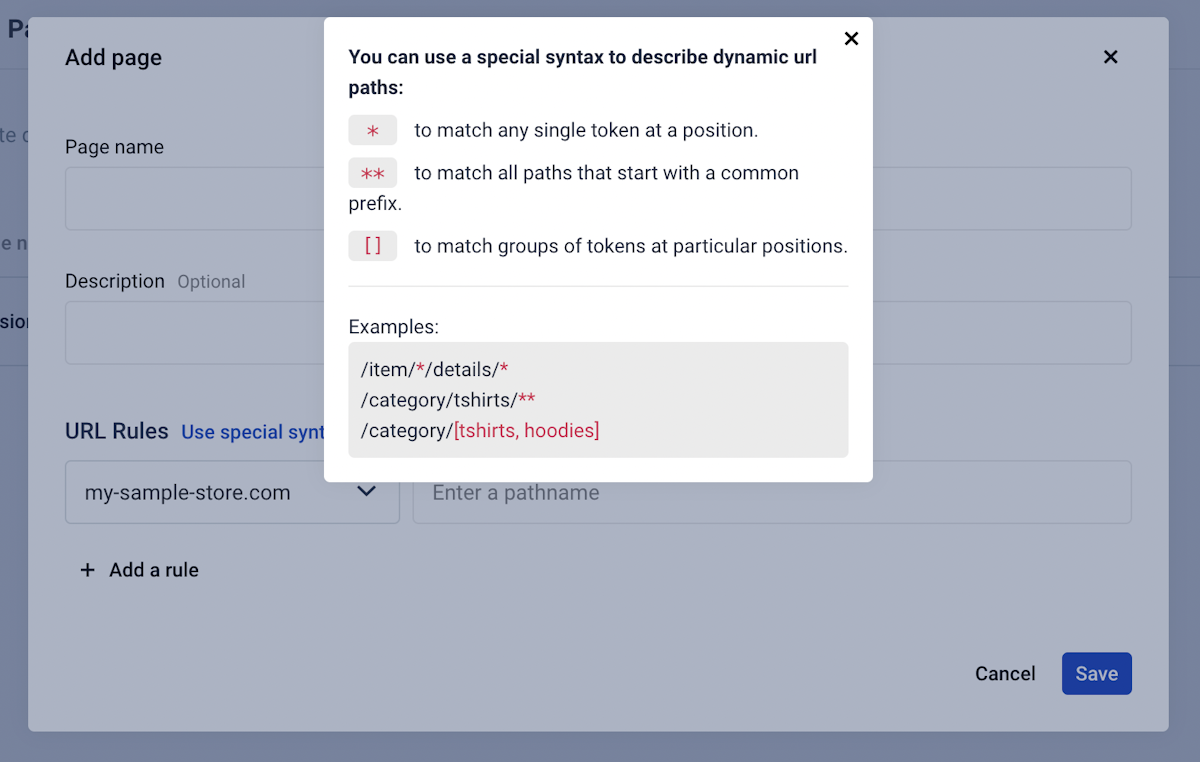
Task: Click the Examples: label in popup
Action: click(x=394, y=327)
